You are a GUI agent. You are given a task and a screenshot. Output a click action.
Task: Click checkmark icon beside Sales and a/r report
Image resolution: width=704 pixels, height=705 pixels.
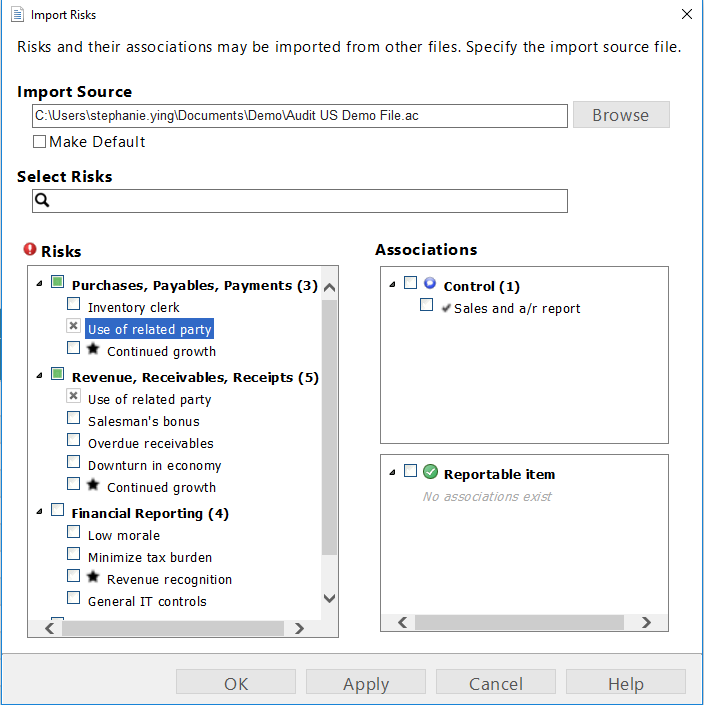tap(446, 308)
